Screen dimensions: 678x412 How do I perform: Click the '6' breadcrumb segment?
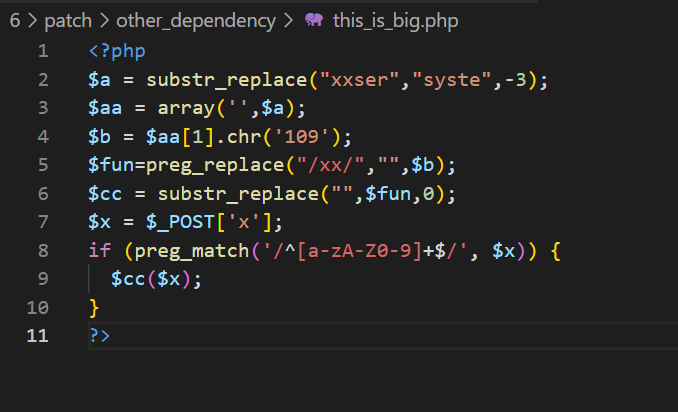point(15,21)
